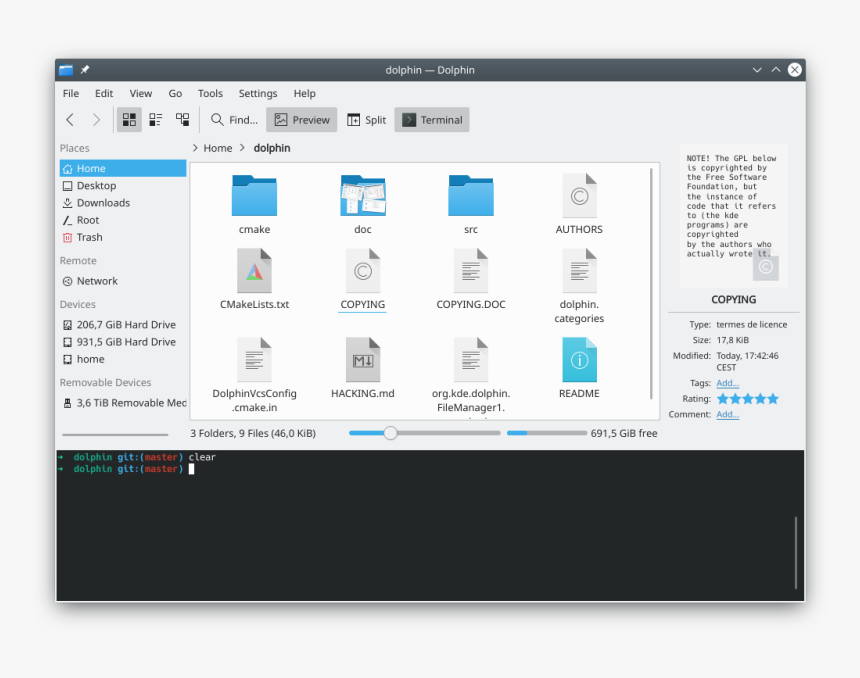Select the cmake folder icon
Image resolution: width=860 pixels, height=678 pixels.
(254, 196)
